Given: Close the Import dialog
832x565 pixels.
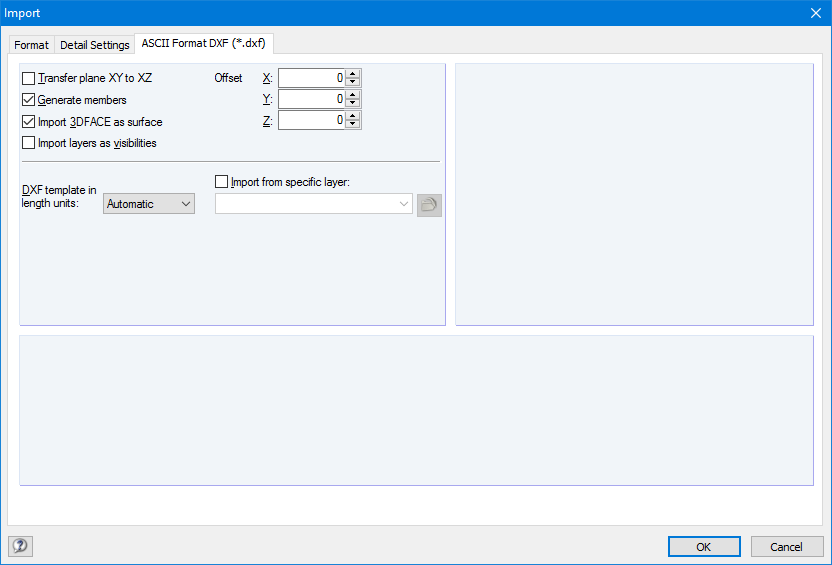Looking at the screenshot, I should tap(816, 13).
